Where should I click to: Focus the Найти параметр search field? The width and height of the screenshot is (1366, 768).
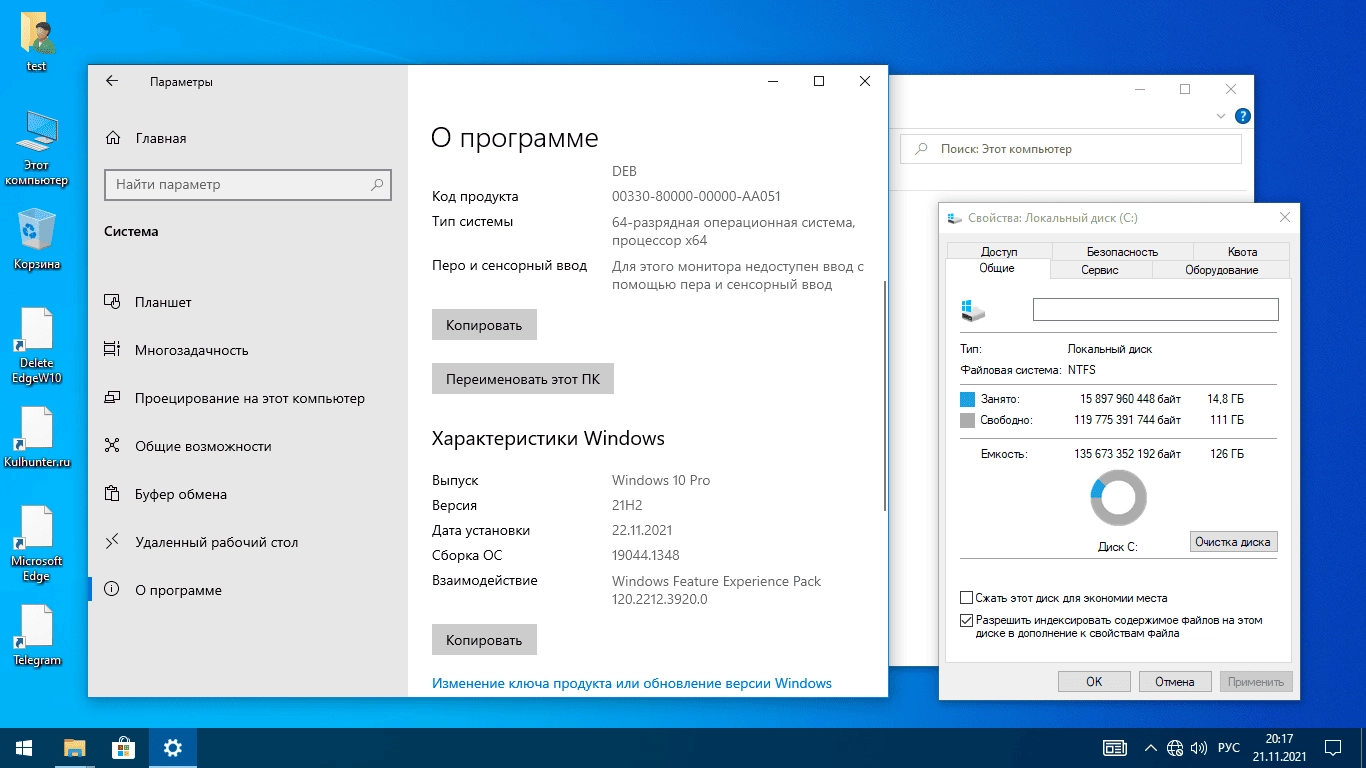[248, 185]
